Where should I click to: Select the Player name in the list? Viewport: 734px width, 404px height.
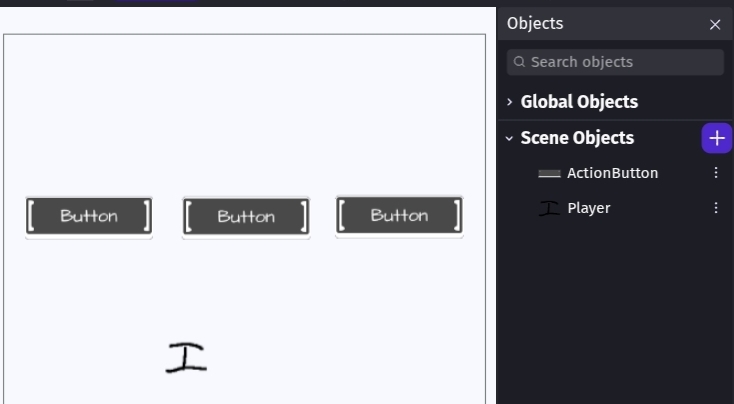pyautogui.click(x=588, y=208)
